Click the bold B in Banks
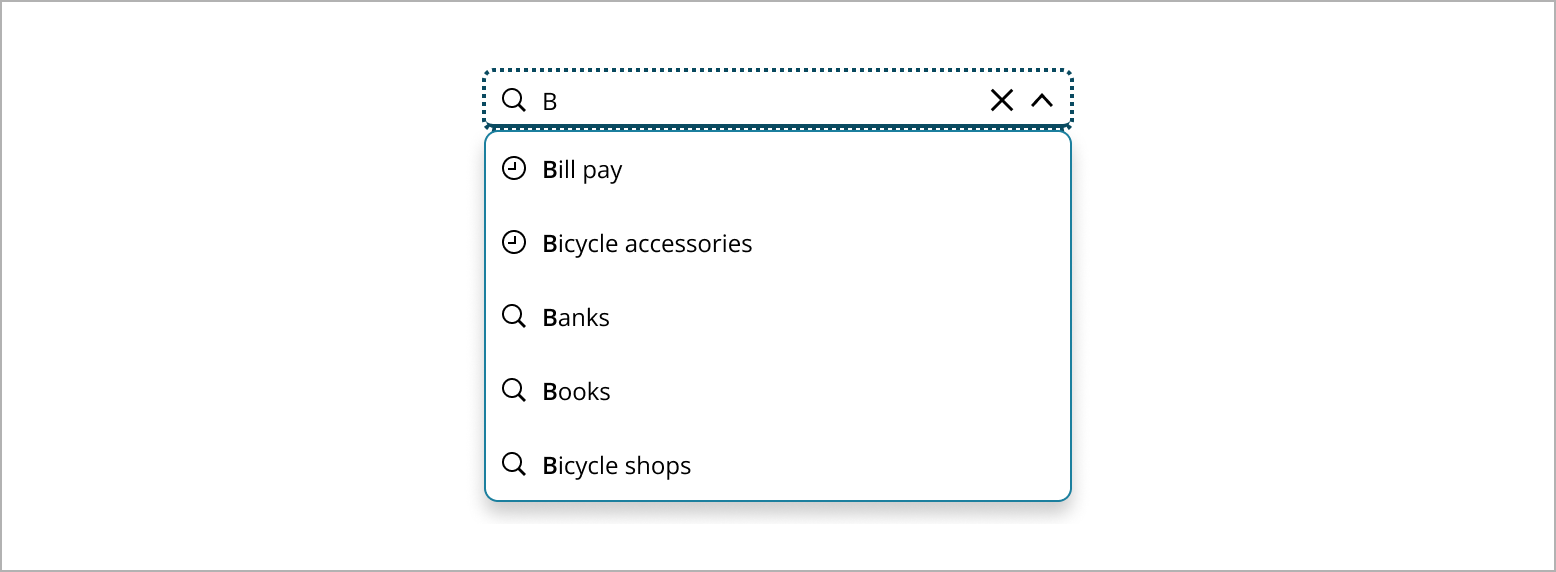 pyautogui.click(x=549, y=318)
